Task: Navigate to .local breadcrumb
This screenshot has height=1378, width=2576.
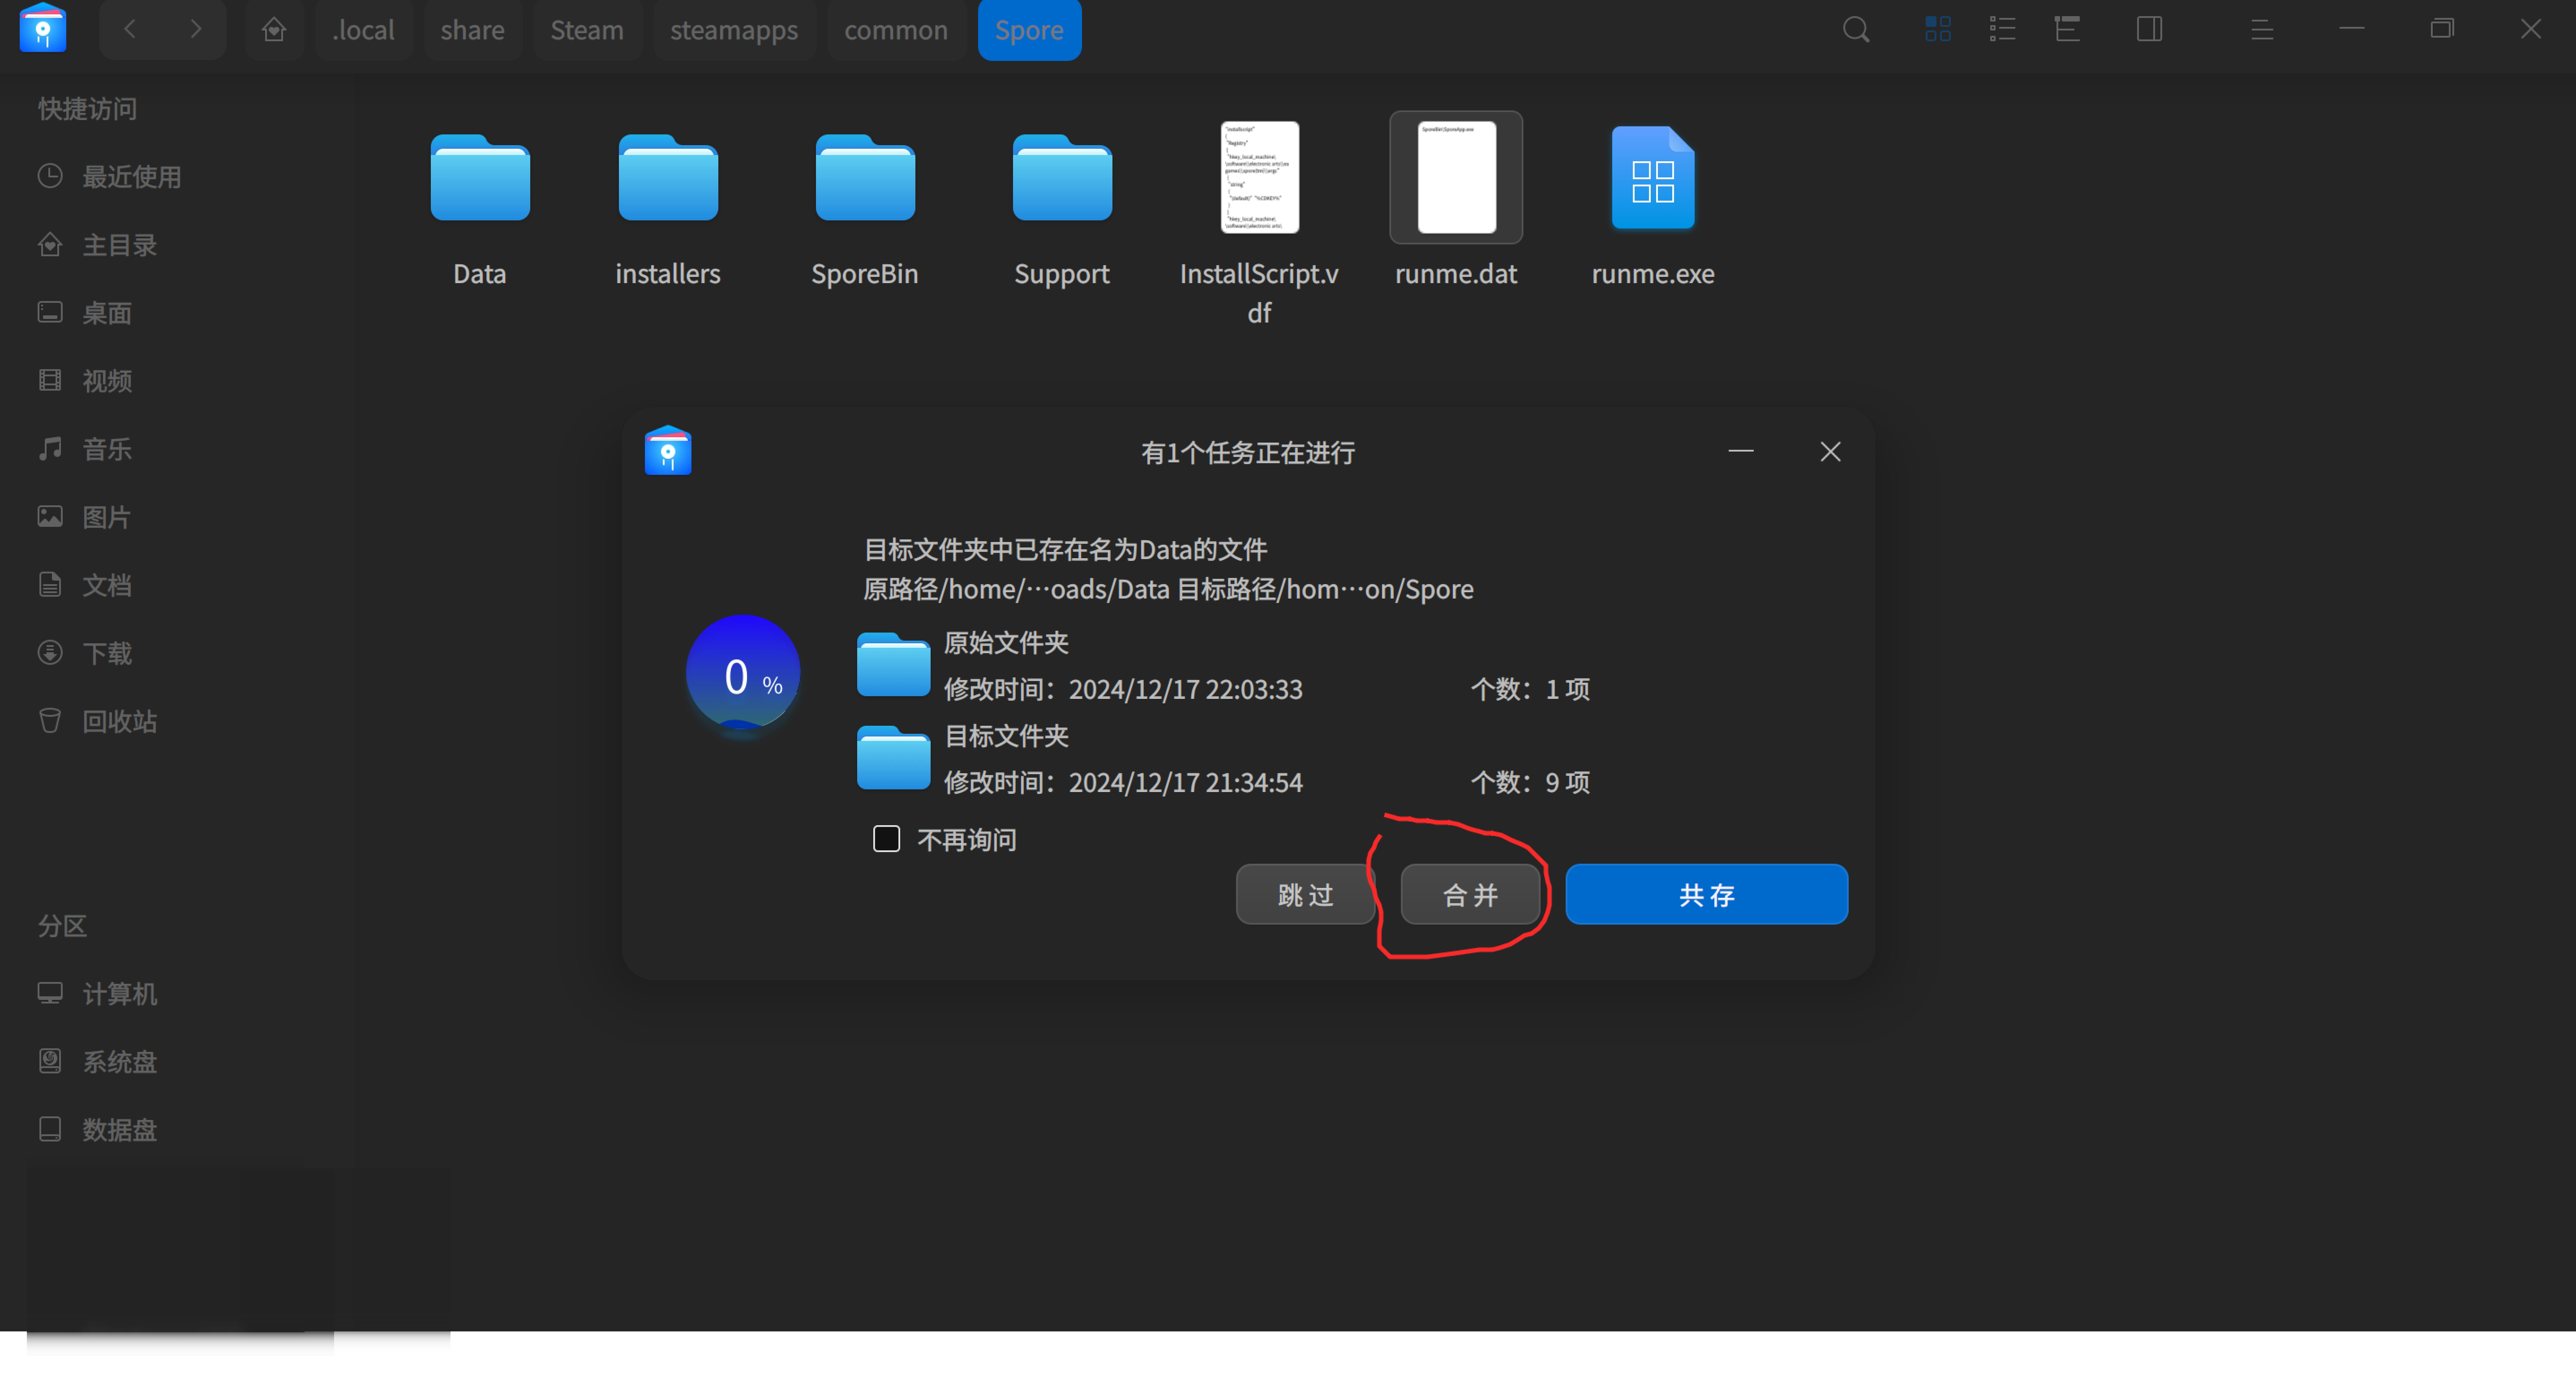Action: [363, 30]
